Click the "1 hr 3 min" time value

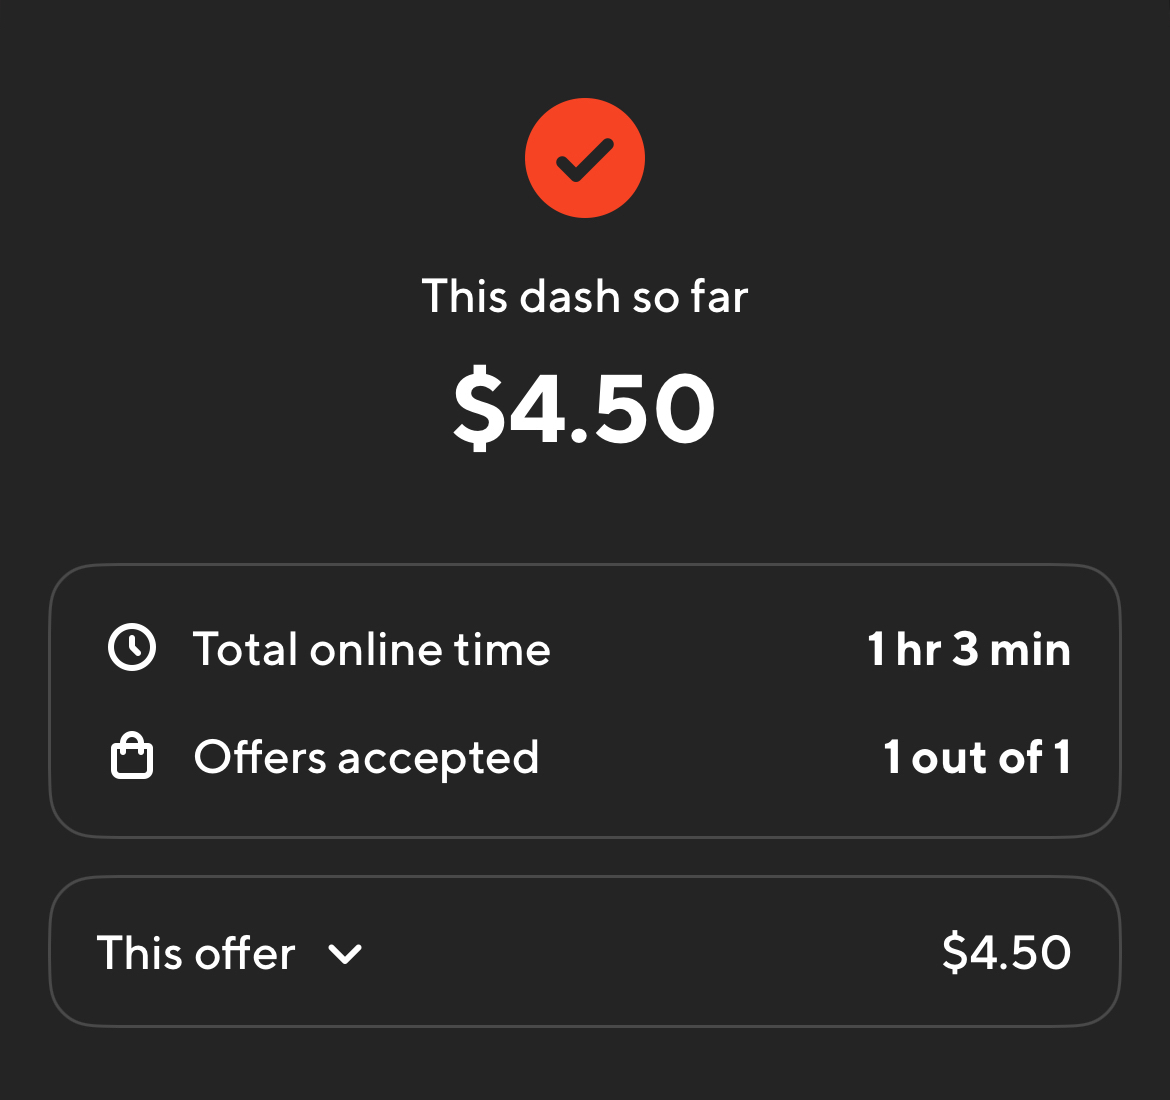tap(968, 650)
